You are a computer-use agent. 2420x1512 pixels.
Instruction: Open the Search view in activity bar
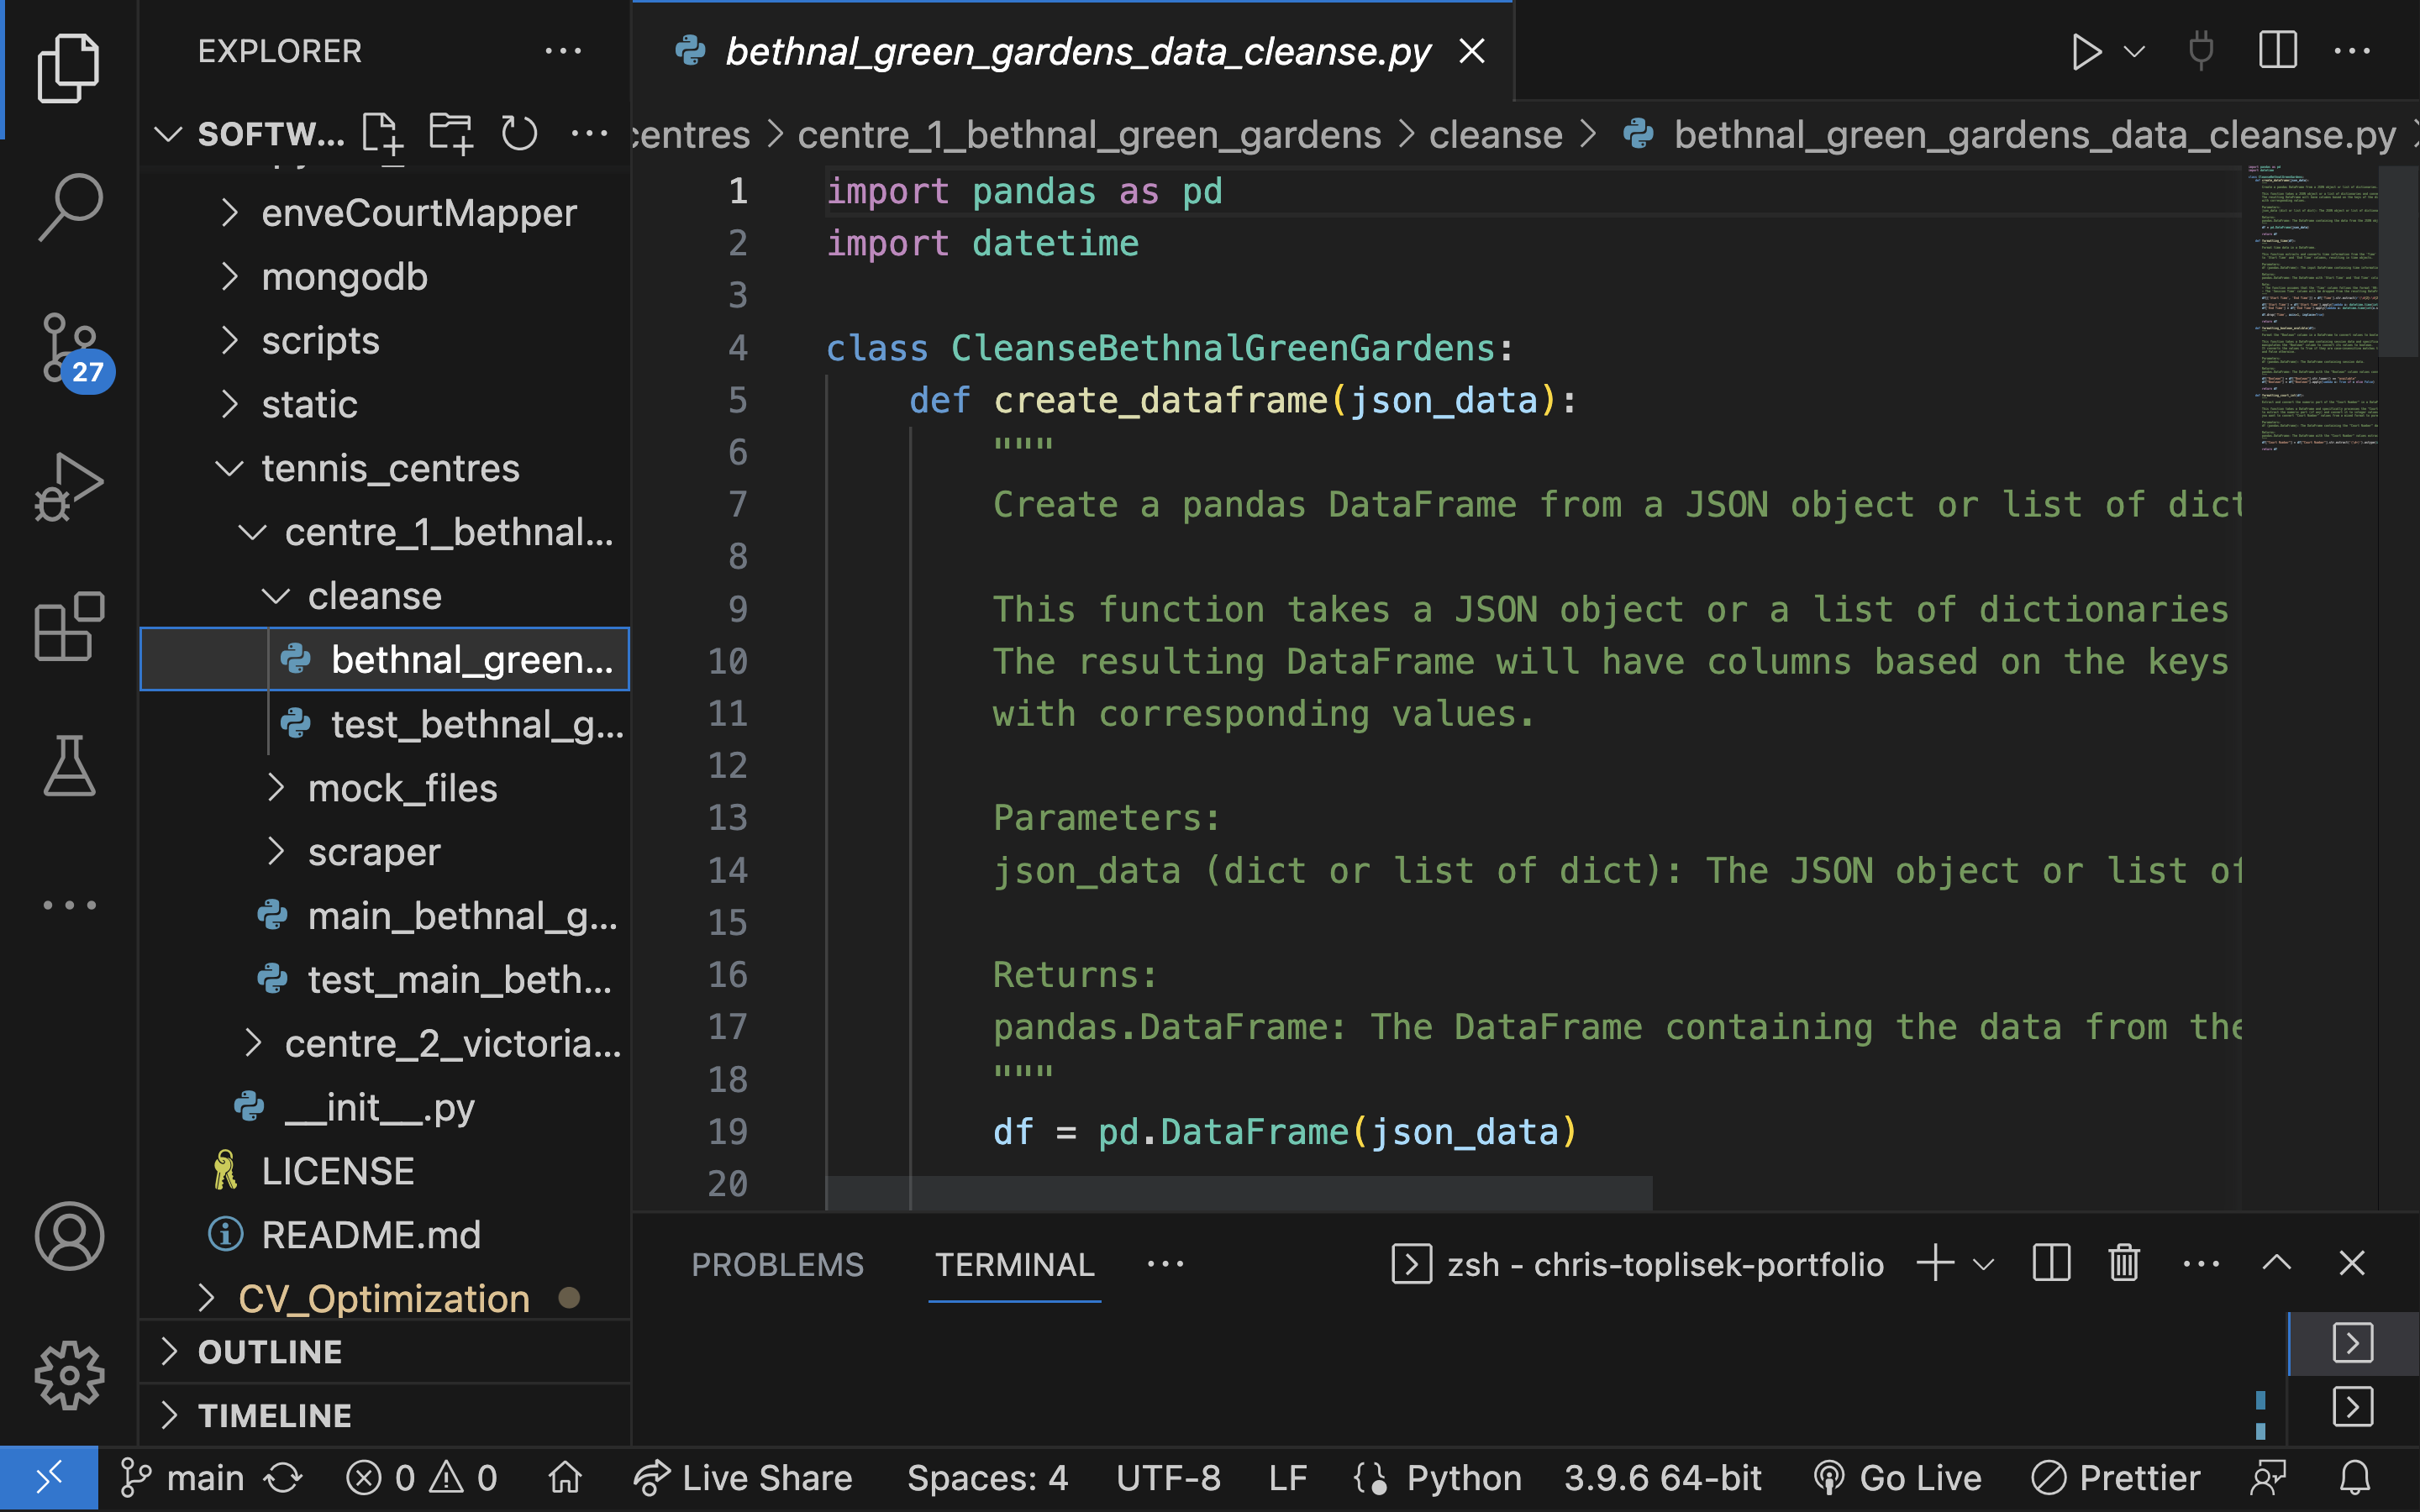tap(69, 207)
